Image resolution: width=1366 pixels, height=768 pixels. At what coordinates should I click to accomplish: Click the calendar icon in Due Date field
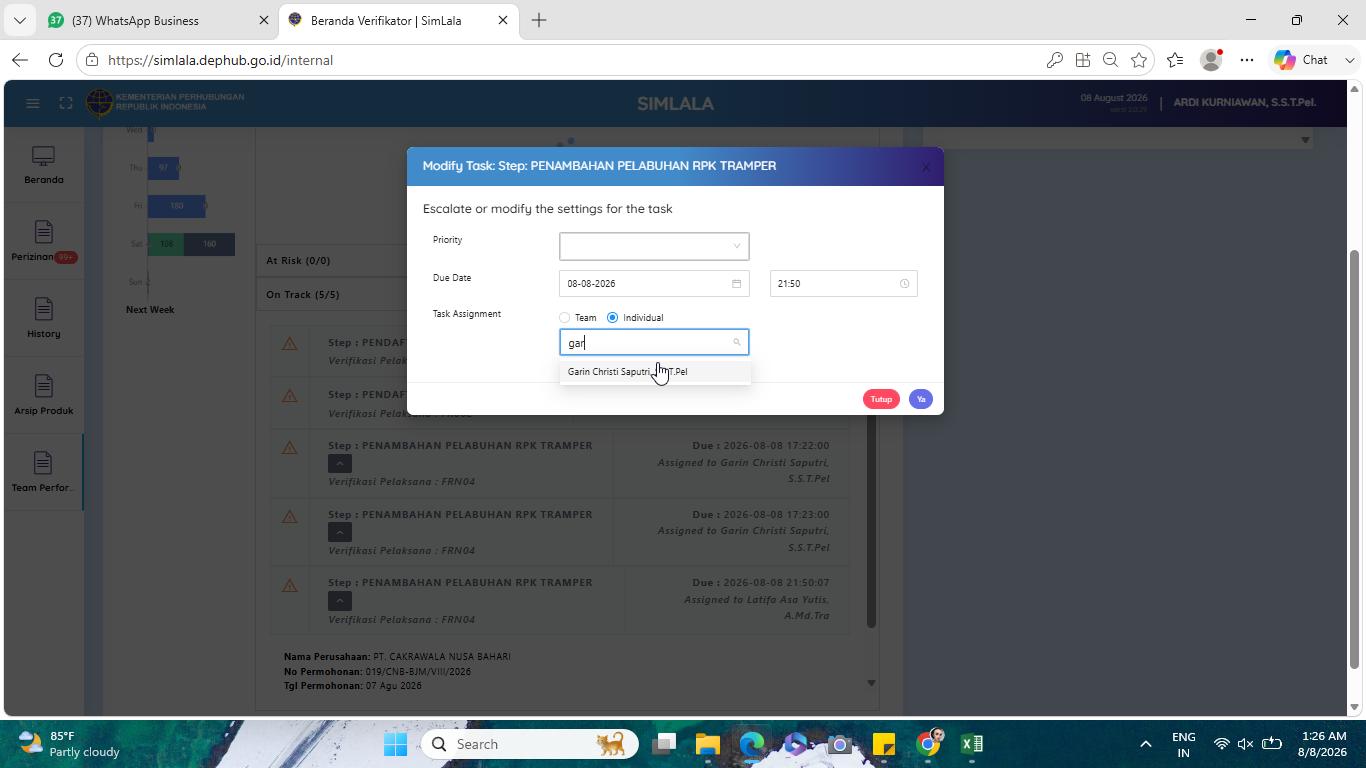tap(736, 284)
